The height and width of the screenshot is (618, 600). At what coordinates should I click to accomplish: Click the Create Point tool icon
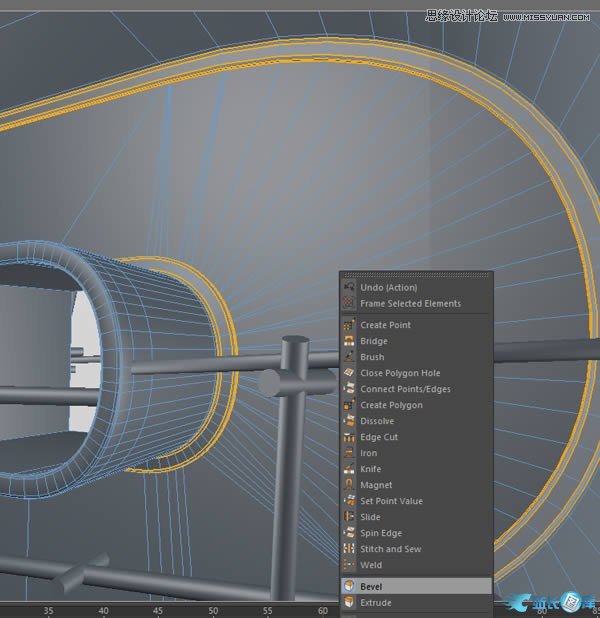349,325
